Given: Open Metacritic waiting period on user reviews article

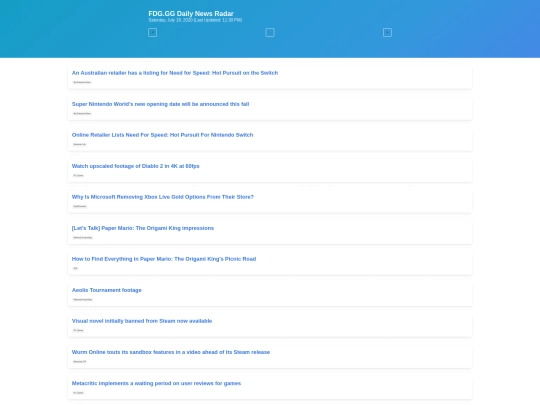Looking at the screenshot, I should click(156, 383).
